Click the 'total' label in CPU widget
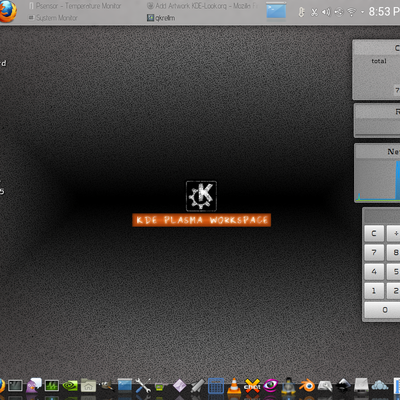 pos(379,61)
